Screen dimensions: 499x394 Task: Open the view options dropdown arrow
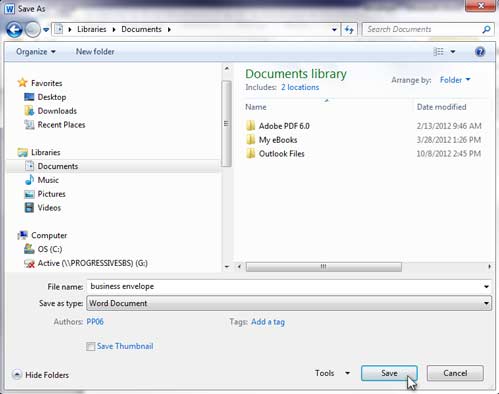click(453, 52)
